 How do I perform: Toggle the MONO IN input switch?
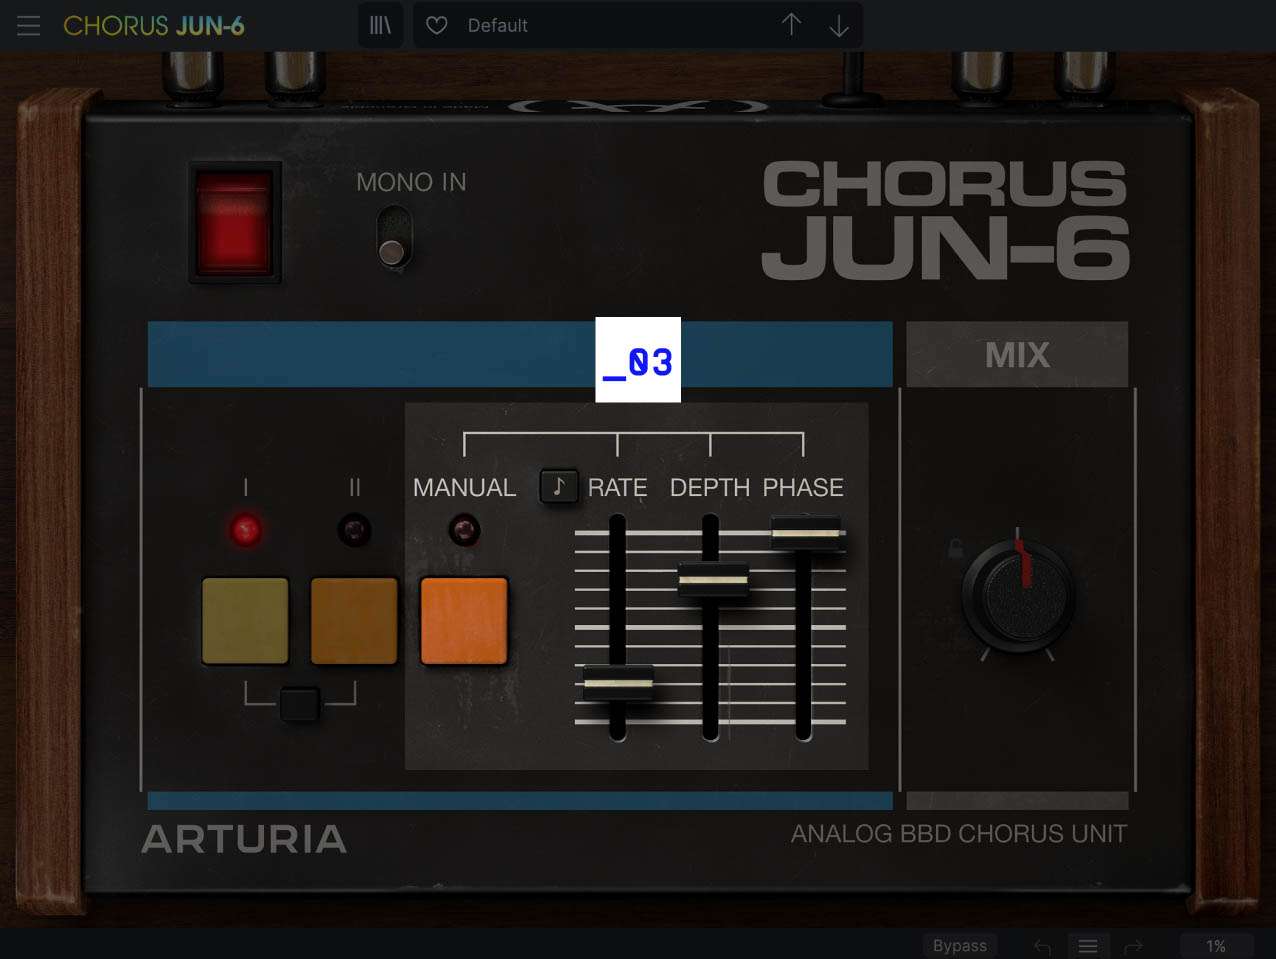pos(392,239)
